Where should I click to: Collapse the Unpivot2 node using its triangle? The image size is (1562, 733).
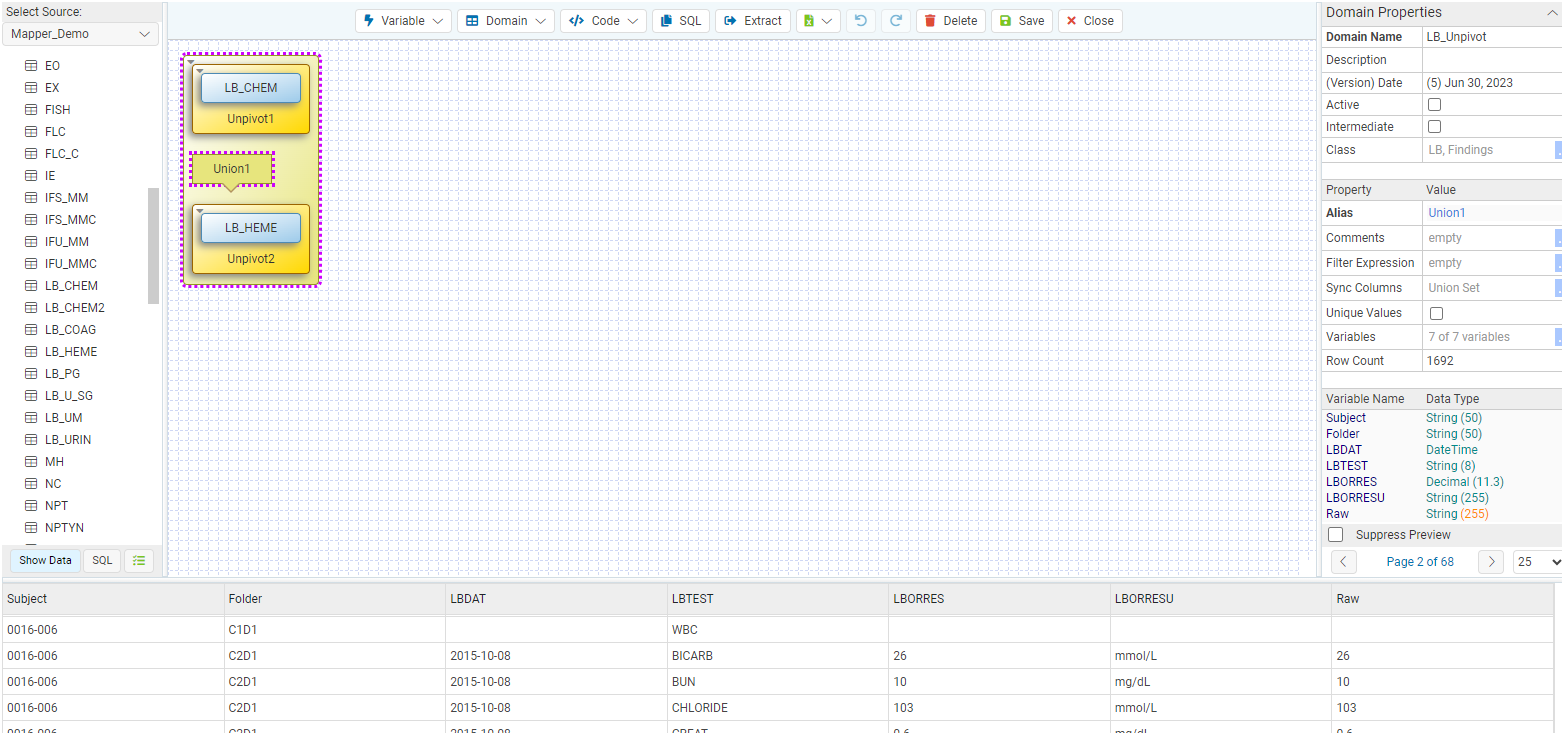pyautogui.click(x=200, y=212)
